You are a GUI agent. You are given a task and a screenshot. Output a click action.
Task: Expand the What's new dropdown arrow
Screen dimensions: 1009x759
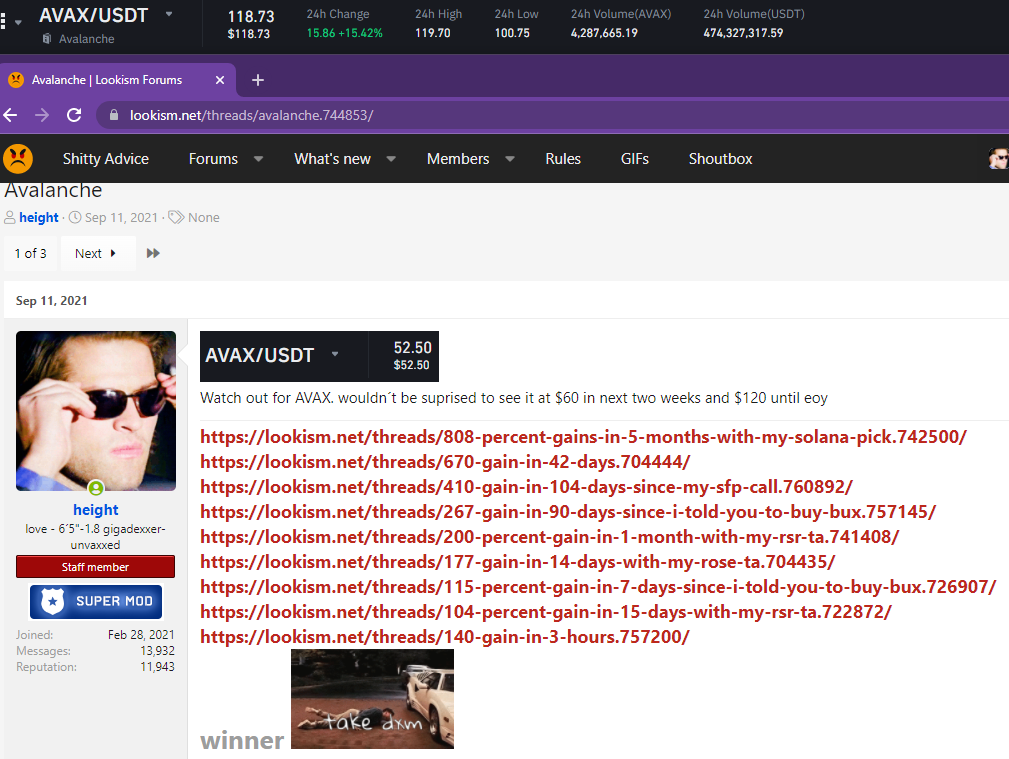(391, 158)
